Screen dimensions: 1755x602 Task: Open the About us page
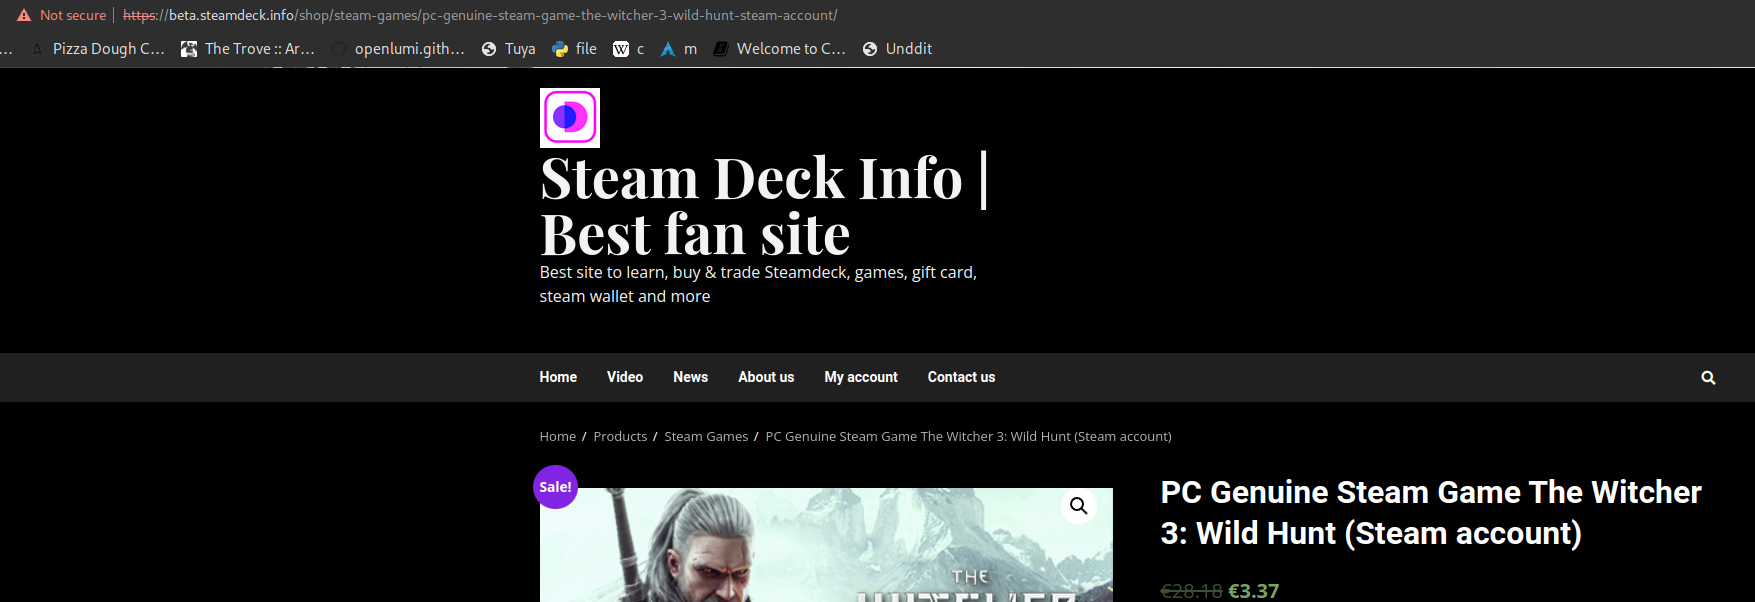[x=766, y=377]
